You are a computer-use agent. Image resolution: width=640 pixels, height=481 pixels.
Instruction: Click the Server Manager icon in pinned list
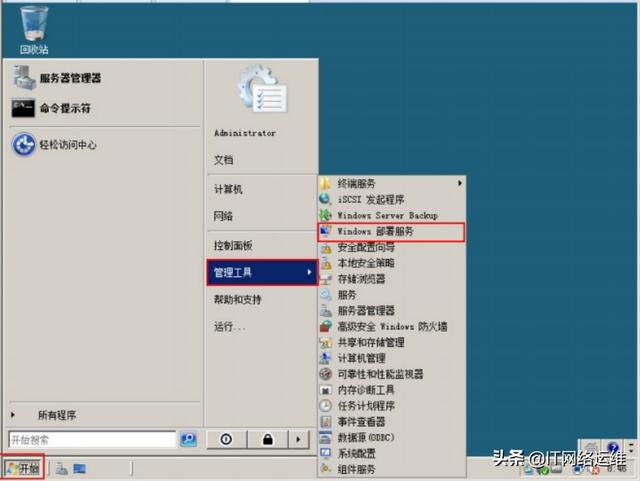pyautogui.click(x=24, y=78)
